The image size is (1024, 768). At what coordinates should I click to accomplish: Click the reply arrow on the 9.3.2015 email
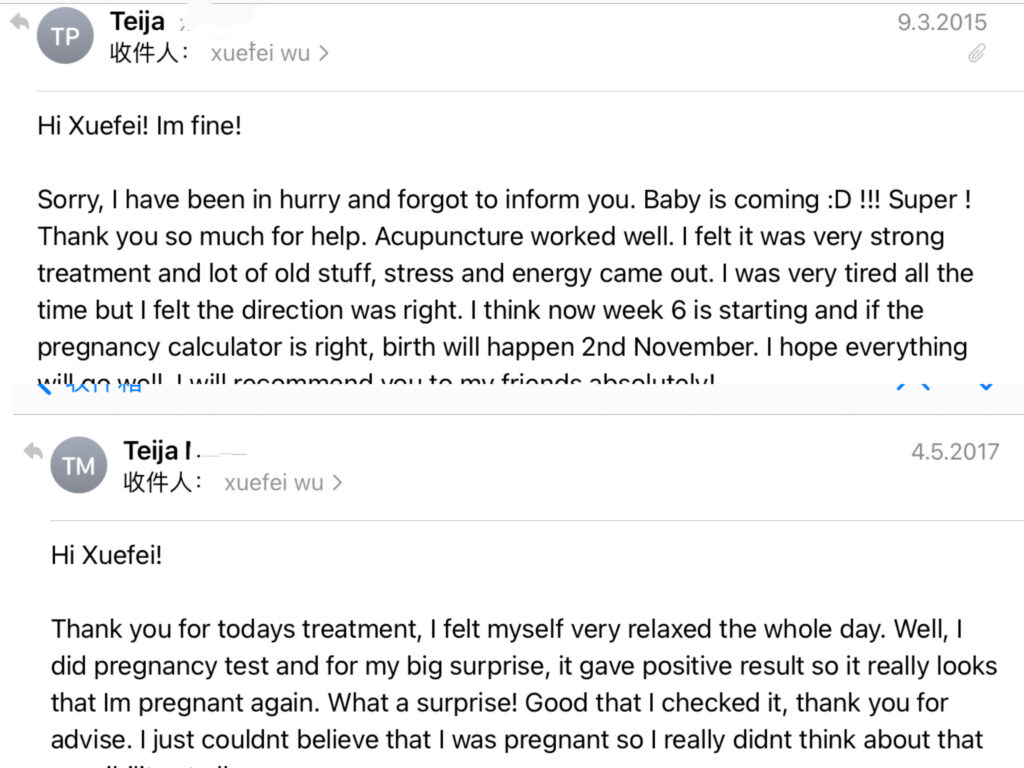19,22
